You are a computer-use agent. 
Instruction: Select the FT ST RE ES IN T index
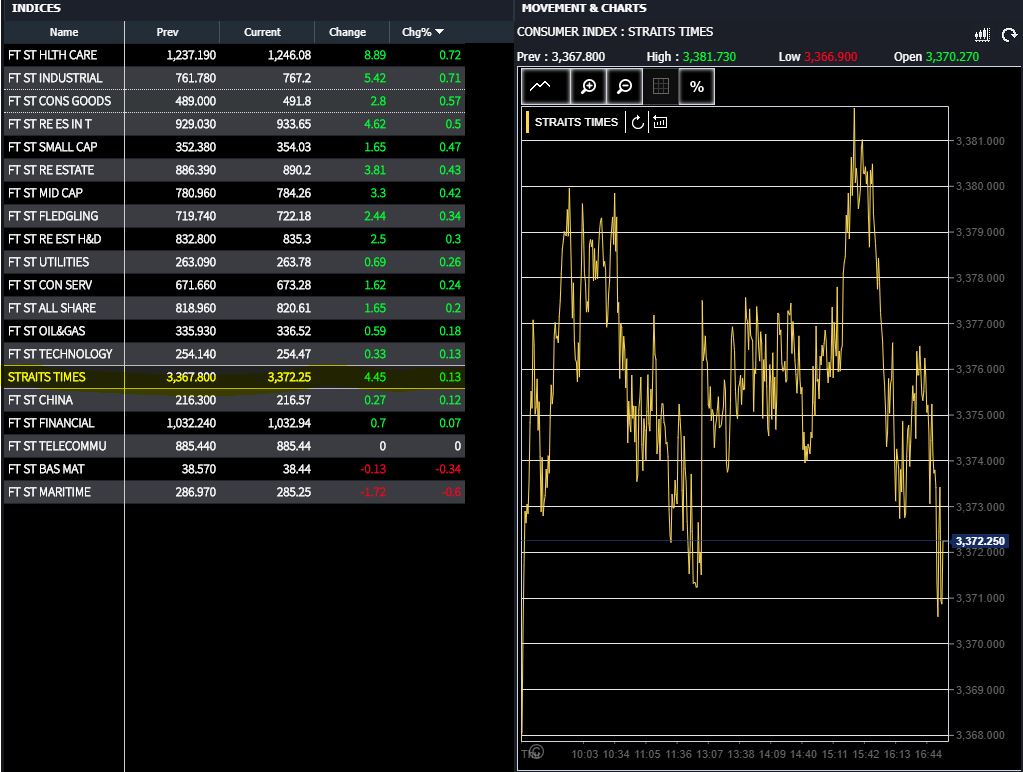[234, 124]
